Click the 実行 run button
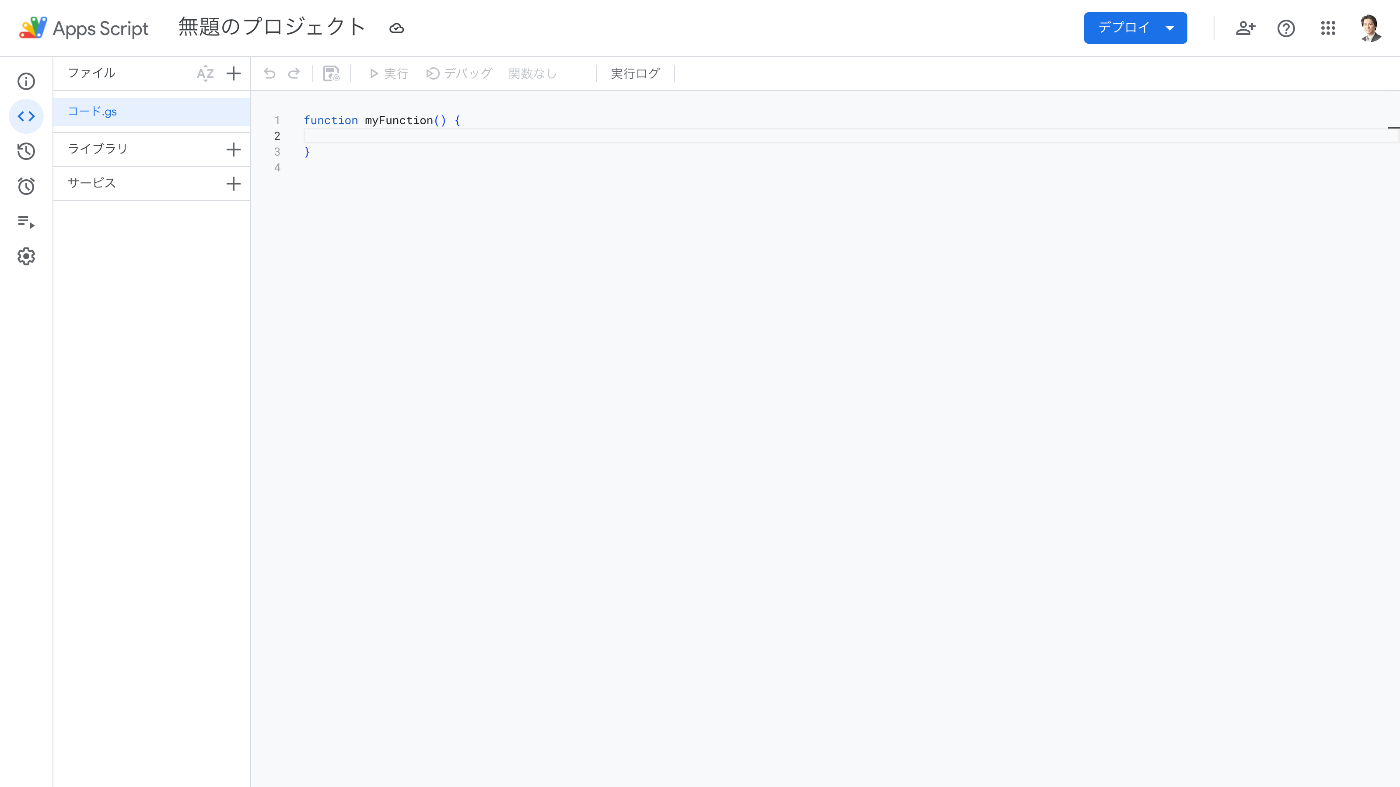The width and height of the screenshot is (1400, 787). click(x=389, y=73)
